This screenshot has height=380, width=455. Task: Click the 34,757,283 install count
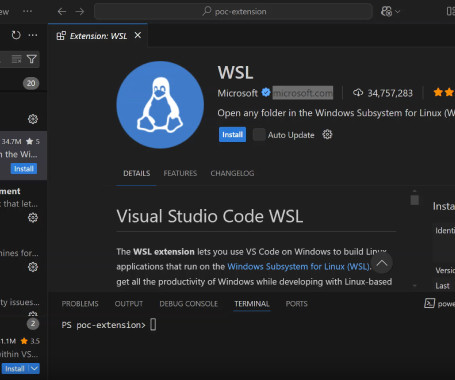point(383,93)
